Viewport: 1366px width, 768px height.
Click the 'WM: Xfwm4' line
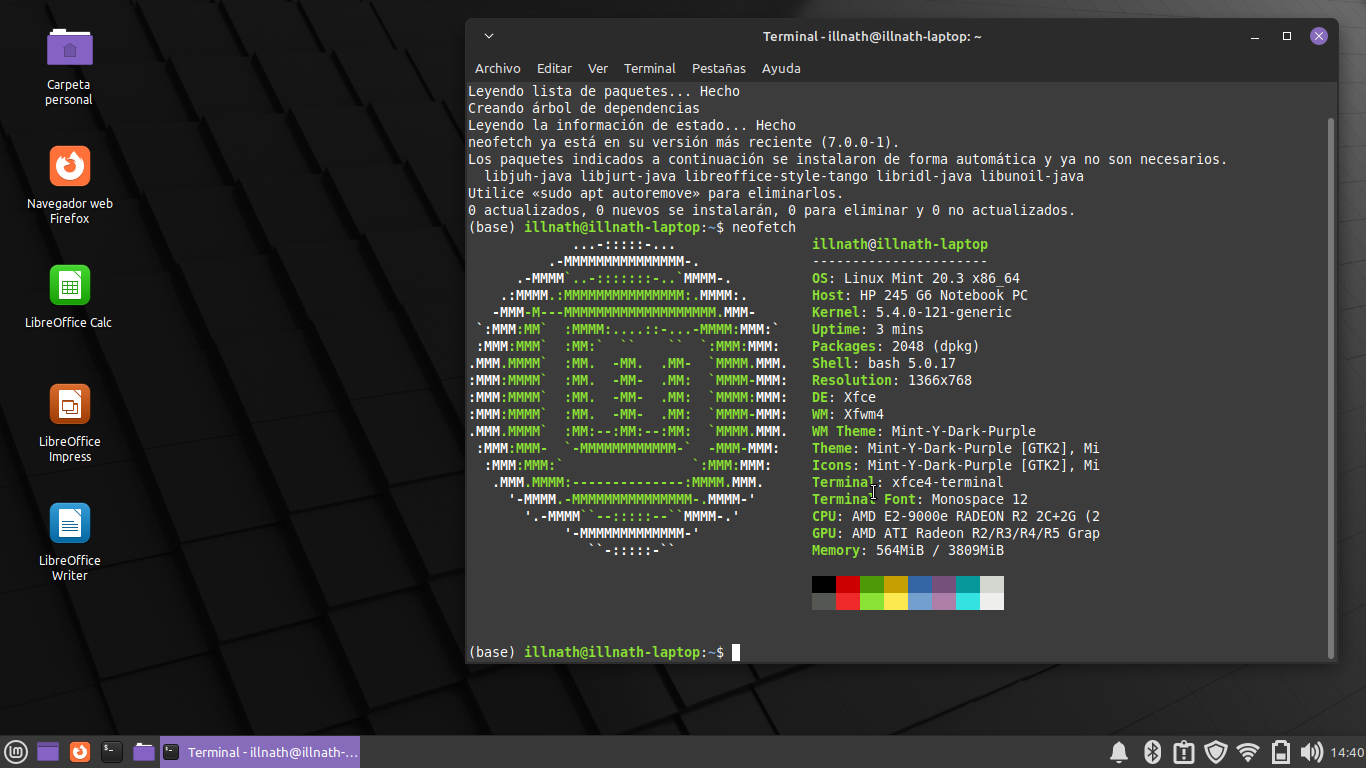click(848, 414)
